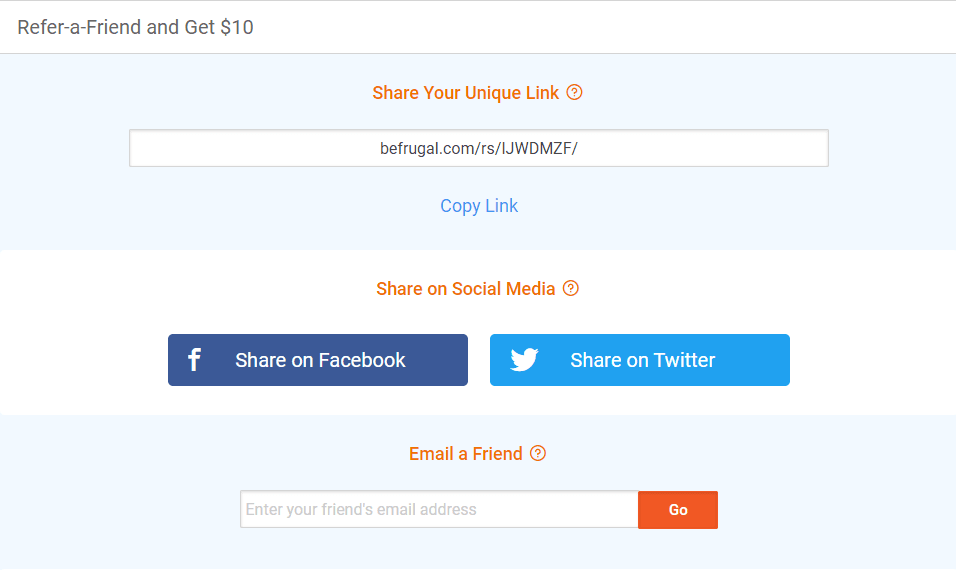Viewport: 956px width, 570px height.
Task: Click the 'Share on Twitter' label text
Action: pyautogui.click(x=642, y=360)
